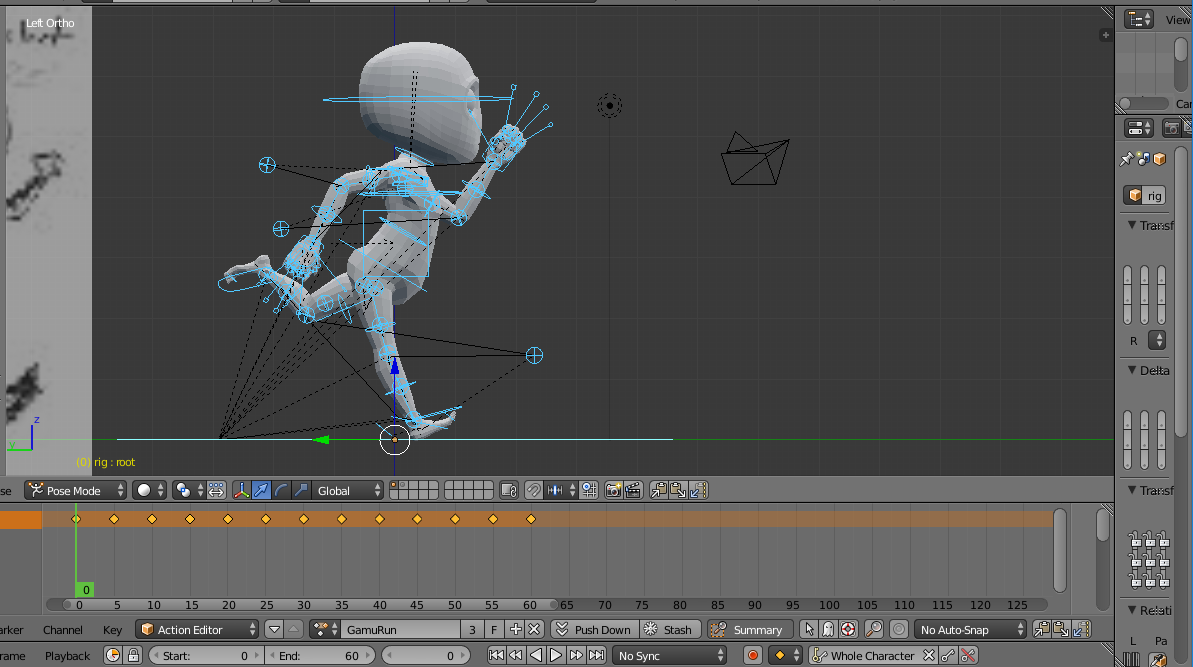This screenshot has width=1193, height=667.
Task: Click the copy pose icon
Action: [x=659, y=490]
